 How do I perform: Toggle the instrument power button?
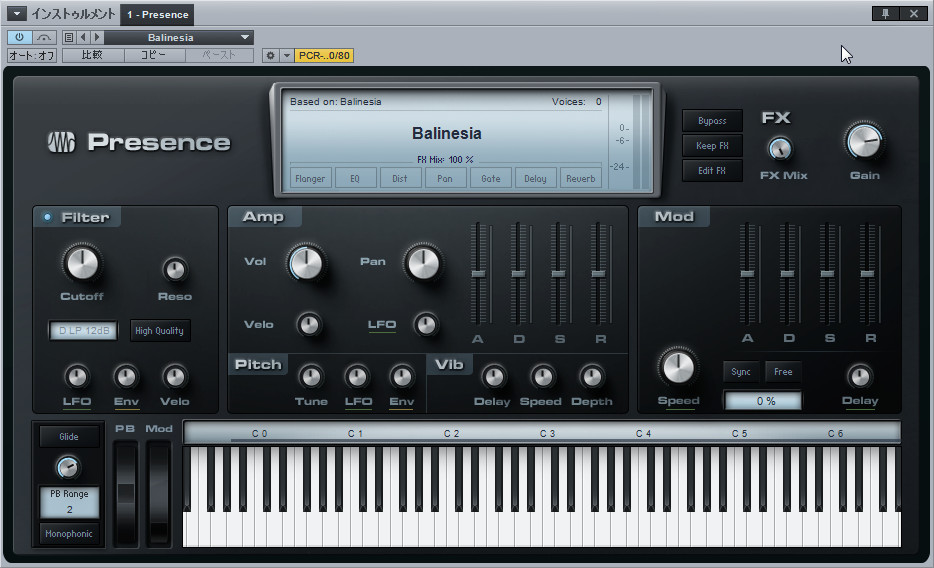(19, 37)
